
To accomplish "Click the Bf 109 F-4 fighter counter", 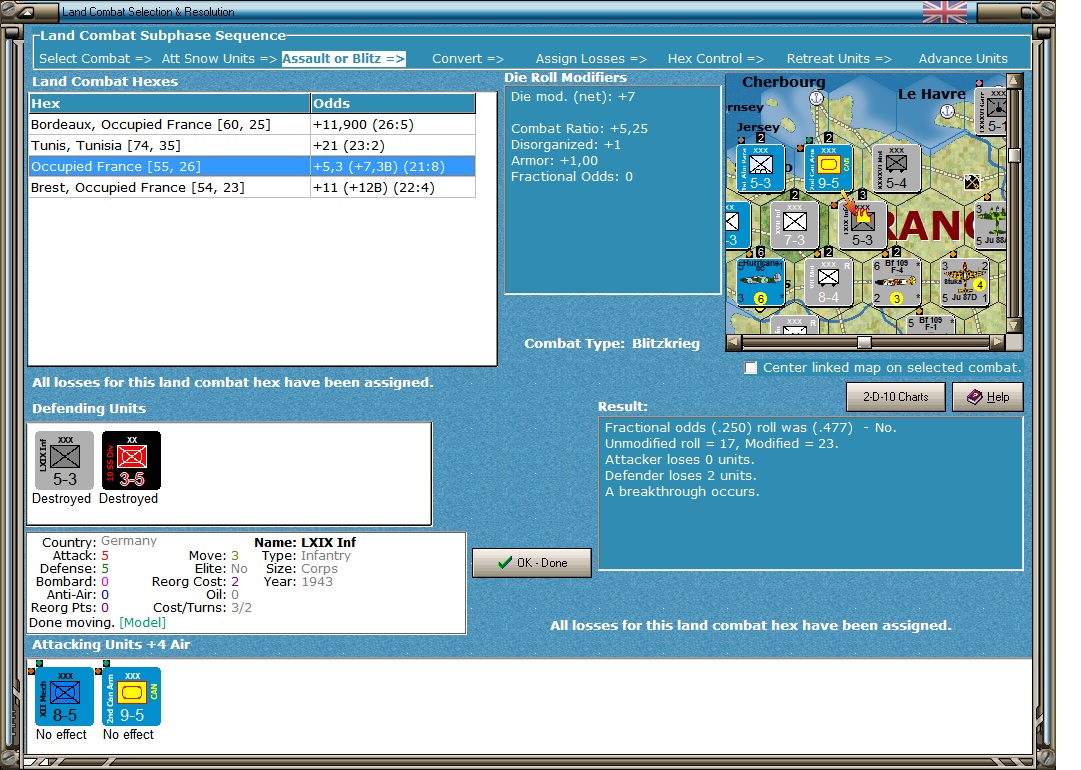I will pos(896,282).
